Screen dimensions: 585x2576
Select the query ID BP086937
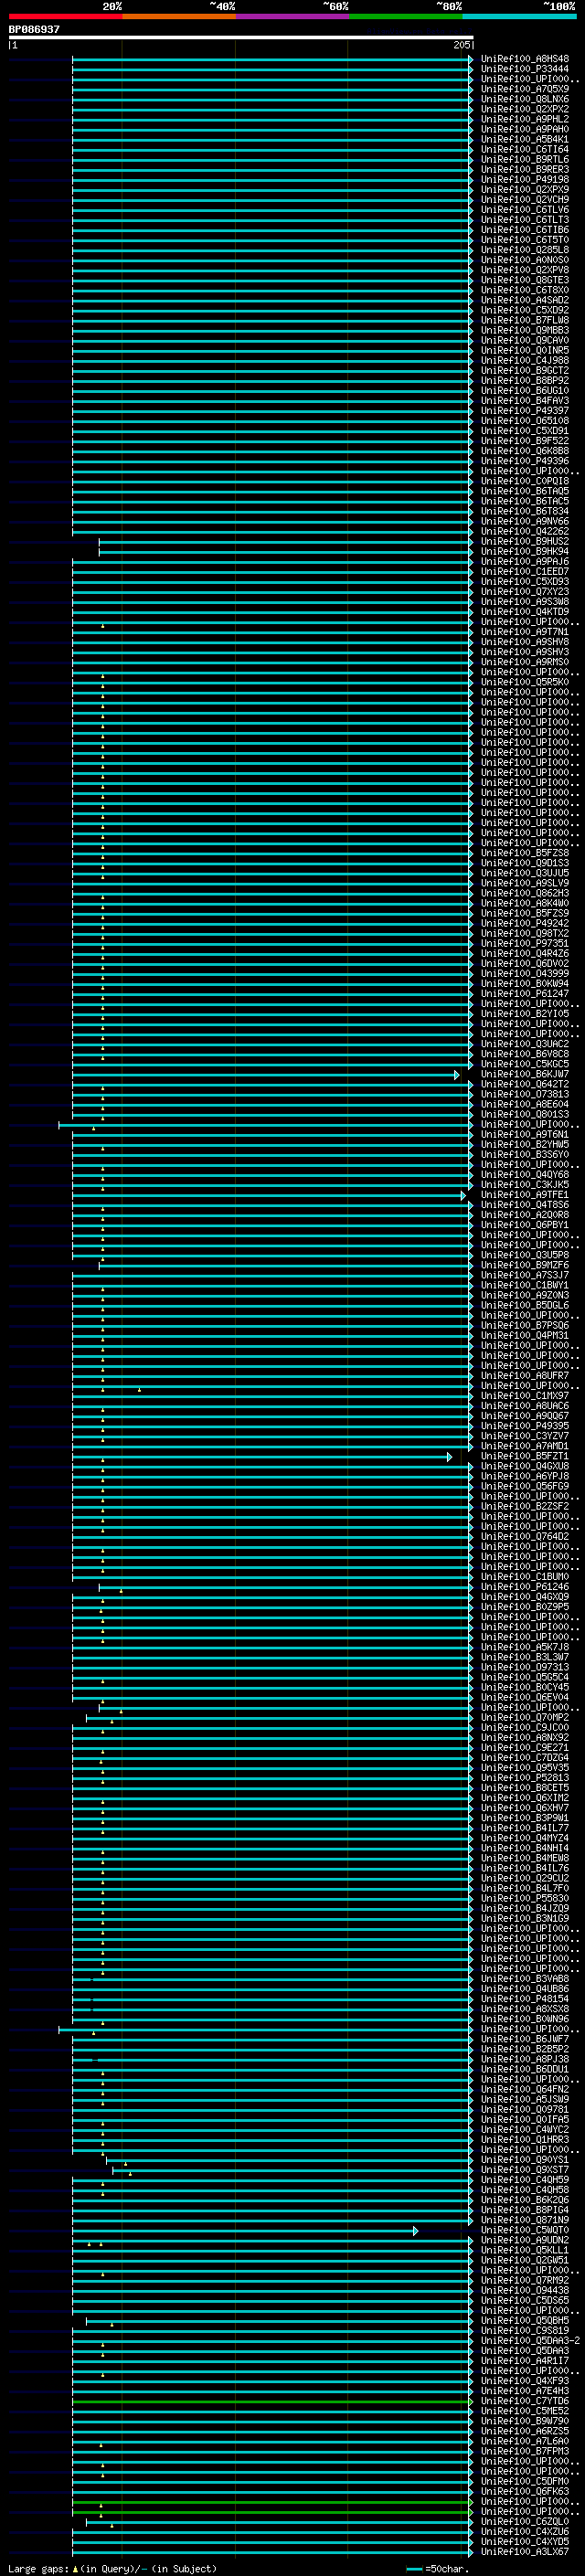point(35,29)
